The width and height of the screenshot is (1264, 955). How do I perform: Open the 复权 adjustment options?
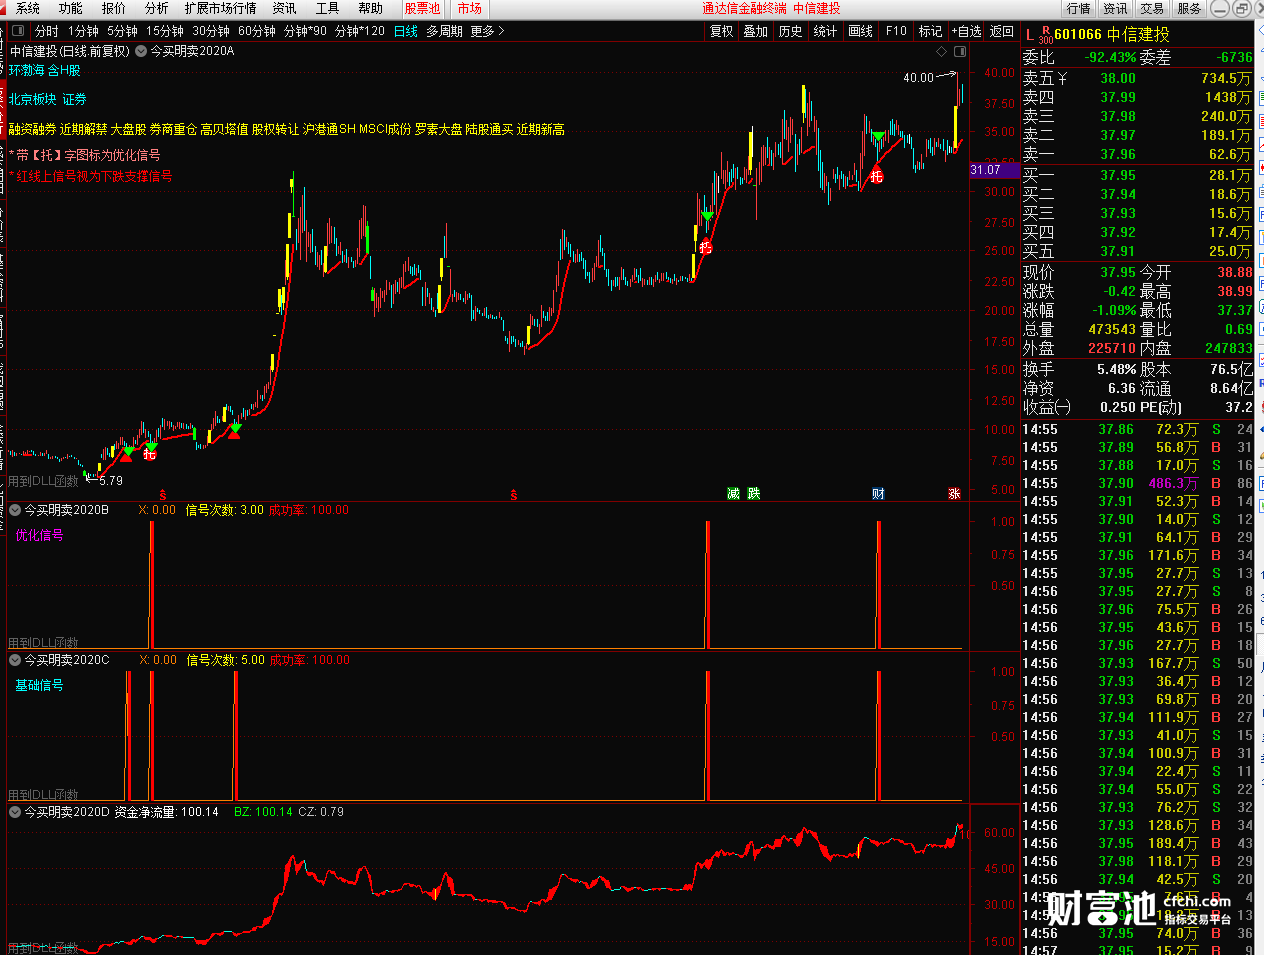pyautogui.click(x=722, y=31)
